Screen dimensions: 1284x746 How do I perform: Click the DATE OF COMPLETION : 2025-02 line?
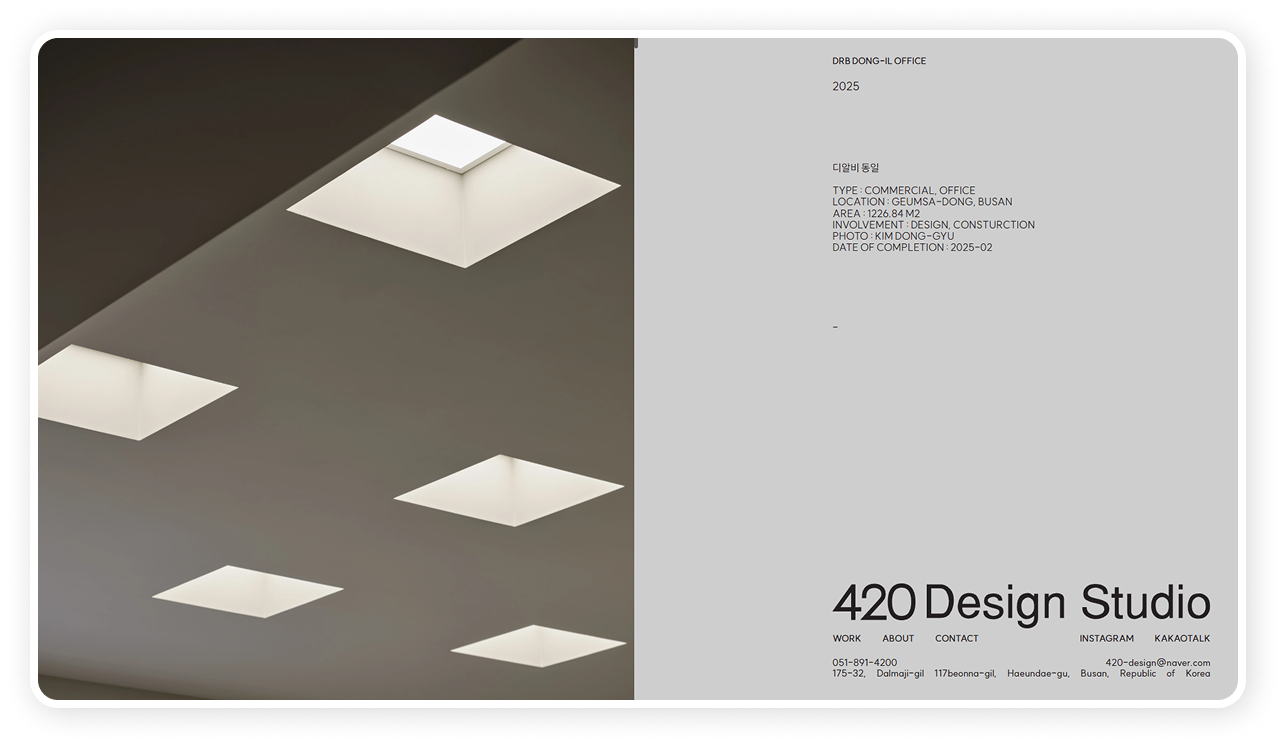[912, 248]
